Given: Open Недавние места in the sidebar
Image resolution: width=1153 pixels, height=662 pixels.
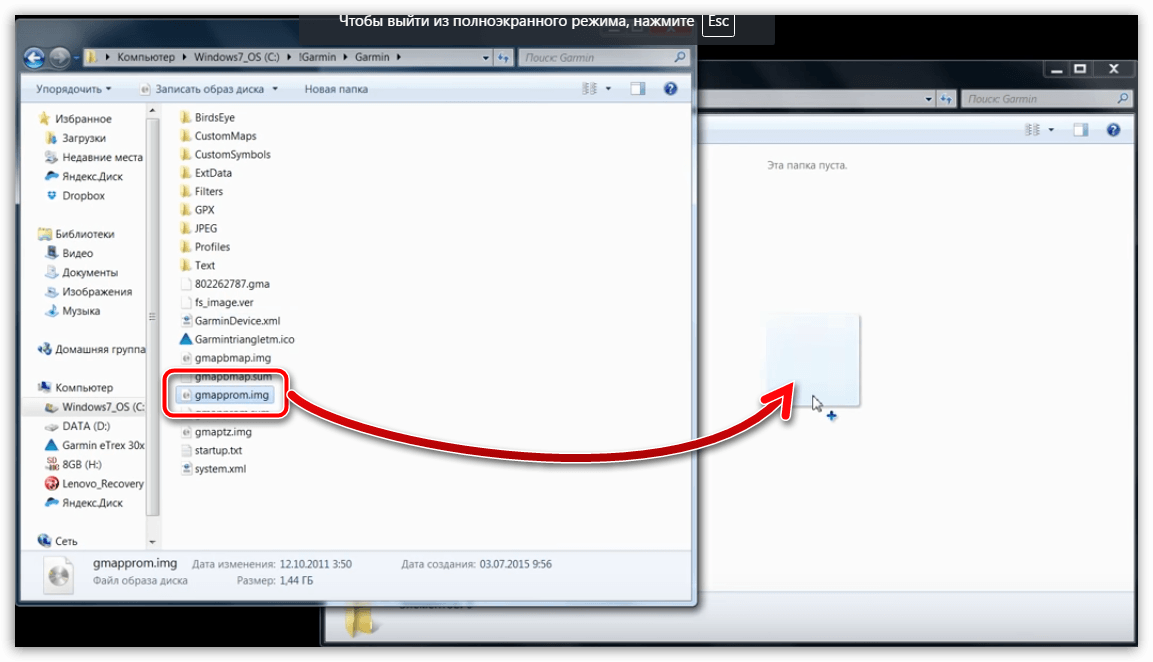Looking at the screenshot, I should pos(94,157).
